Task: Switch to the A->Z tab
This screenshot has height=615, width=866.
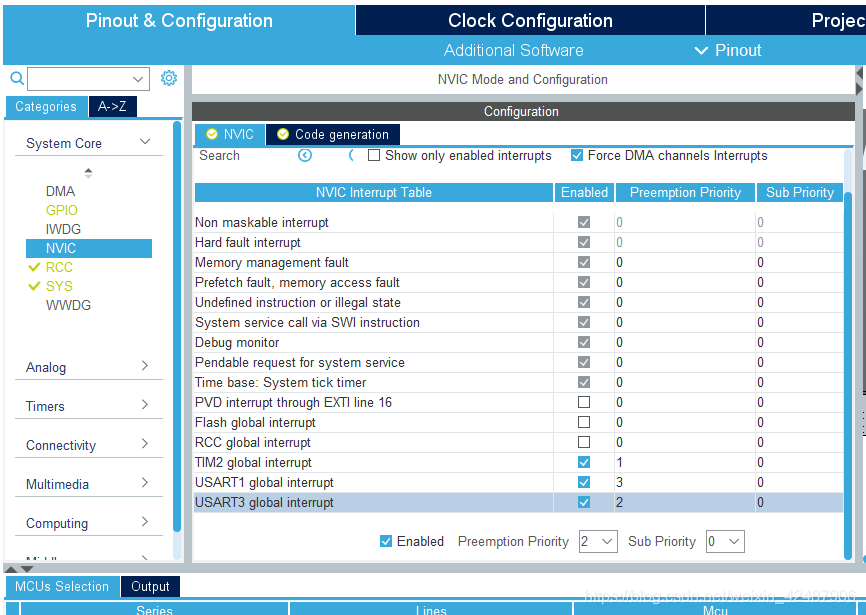Action: 113,107
